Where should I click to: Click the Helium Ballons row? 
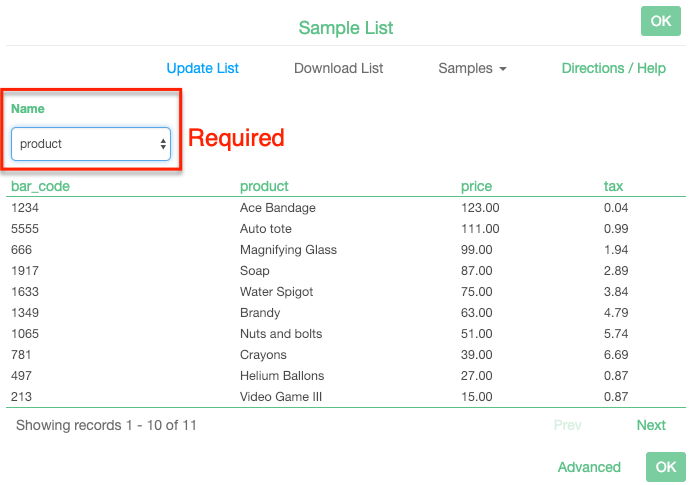coord(282,376)
